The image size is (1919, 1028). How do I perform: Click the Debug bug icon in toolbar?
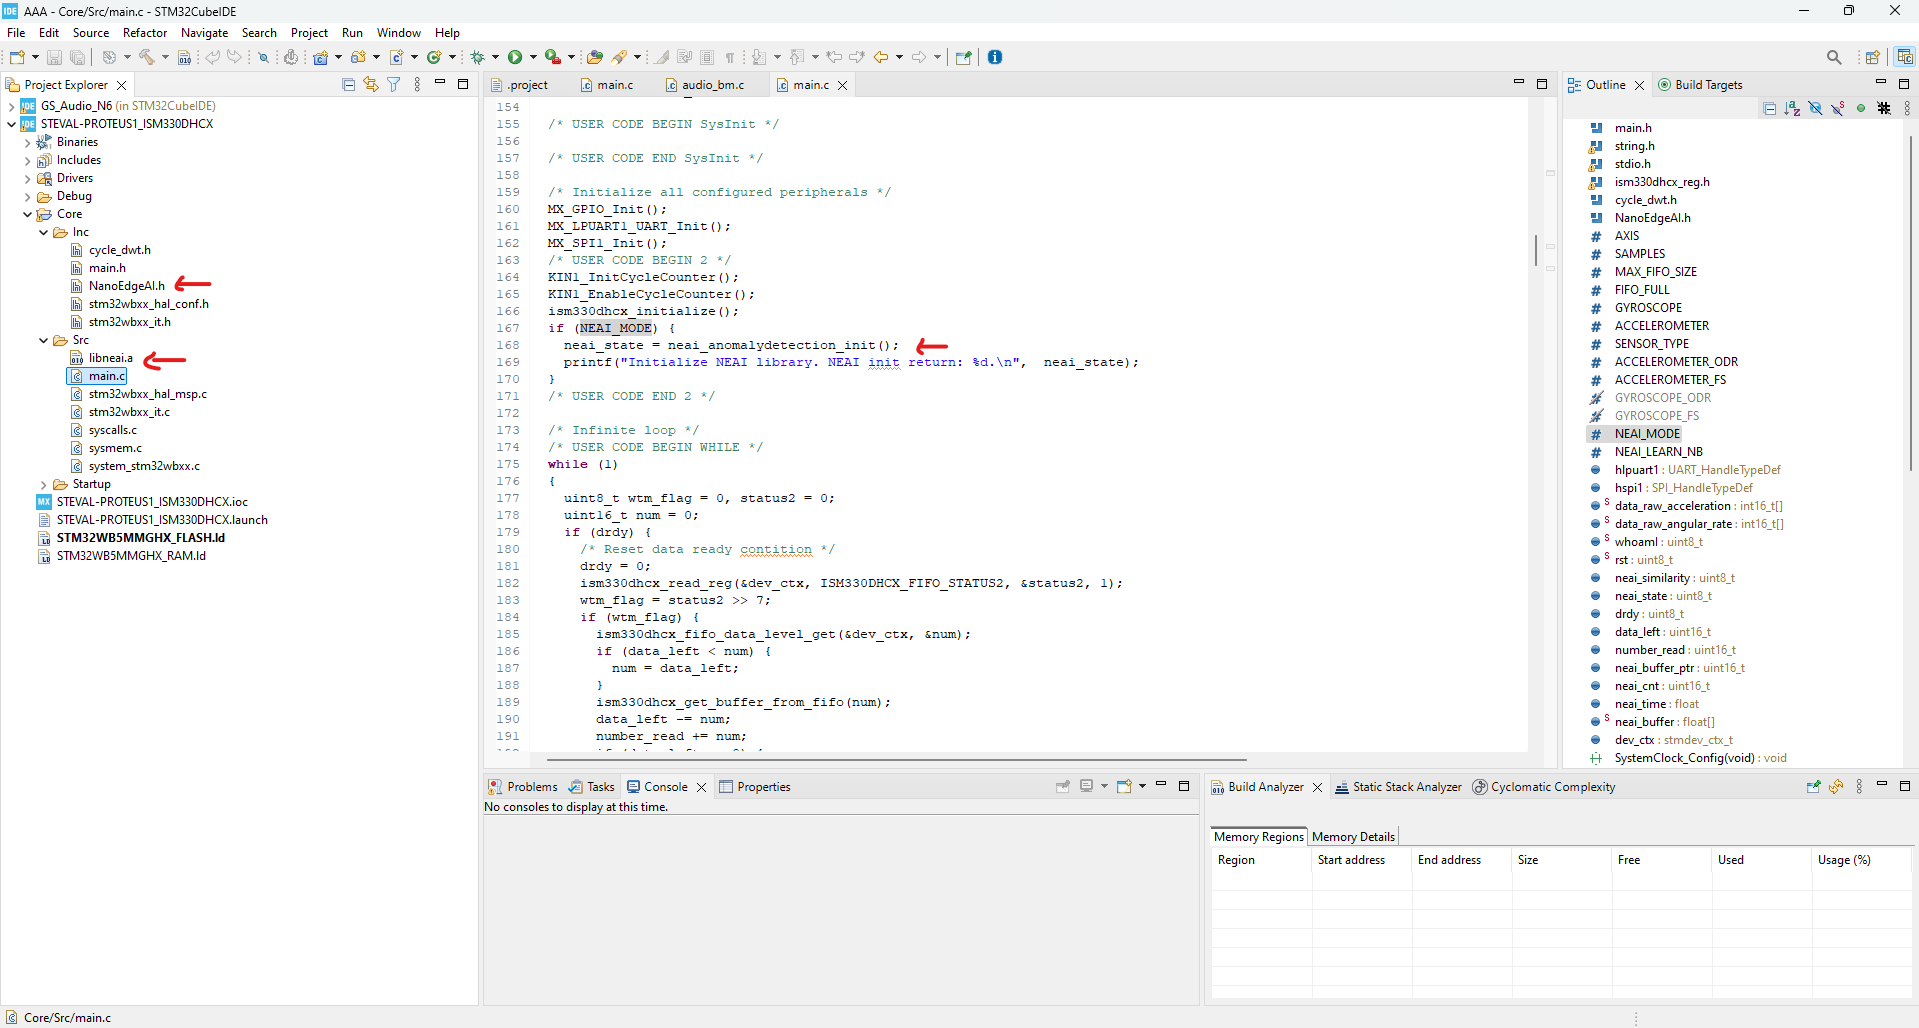478,57
